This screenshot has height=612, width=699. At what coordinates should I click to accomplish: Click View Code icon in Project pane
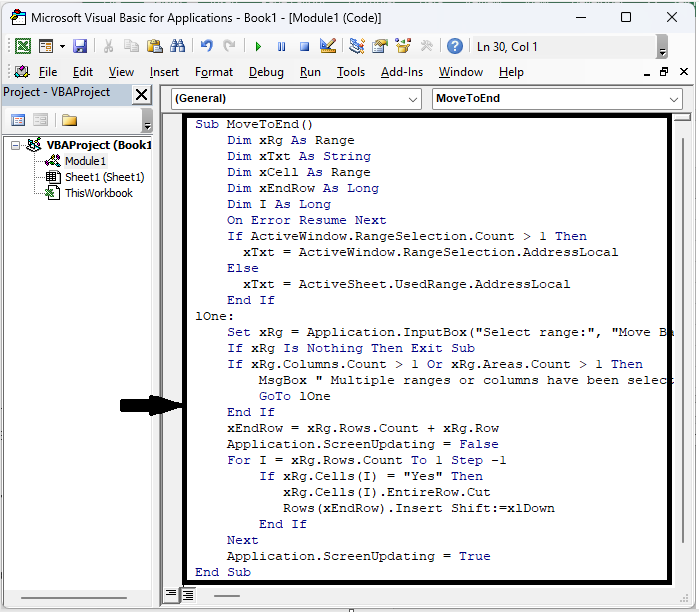[x=18, y=120]
